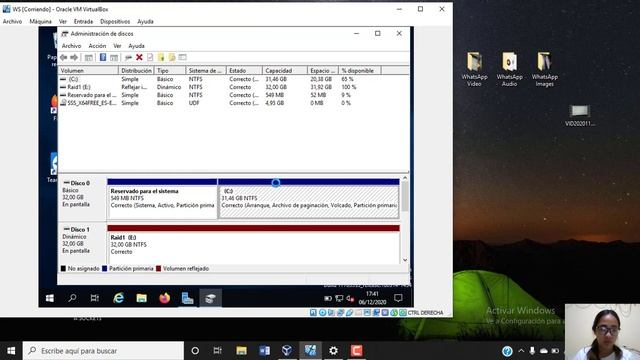Viewport: 640px width, 360px height.
Task: Click the Cortana circle in host taskbar
Action: click(x=195, y=351)
